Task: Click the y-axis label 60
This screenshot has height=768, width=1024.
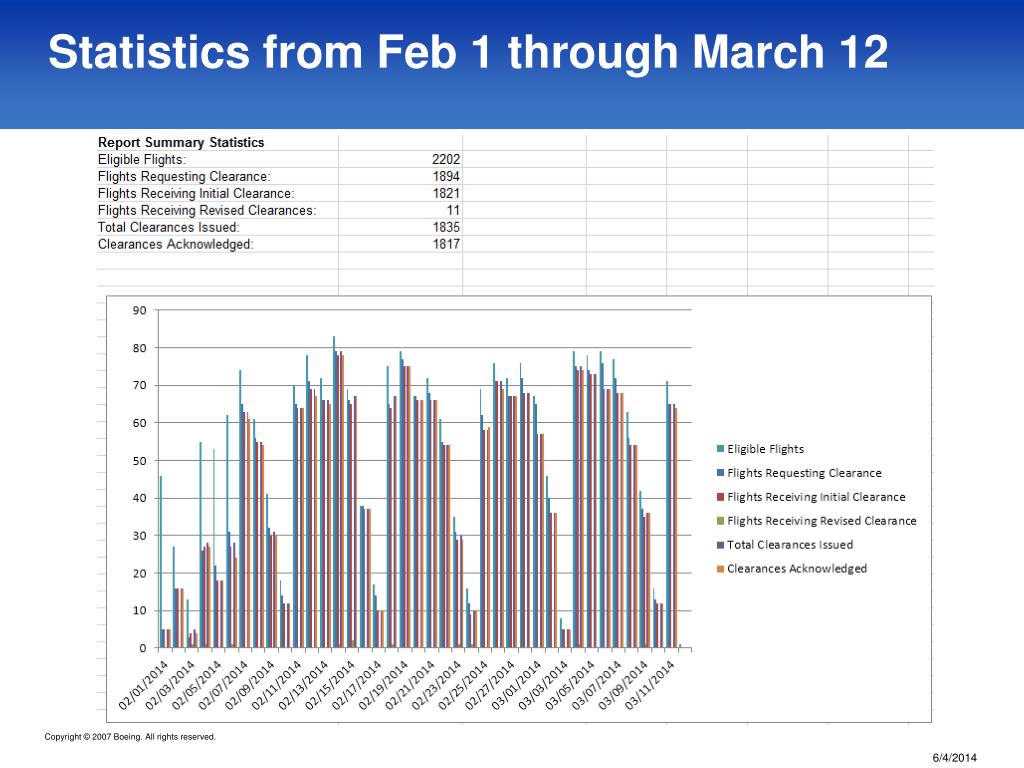Action: pos(140,423)
